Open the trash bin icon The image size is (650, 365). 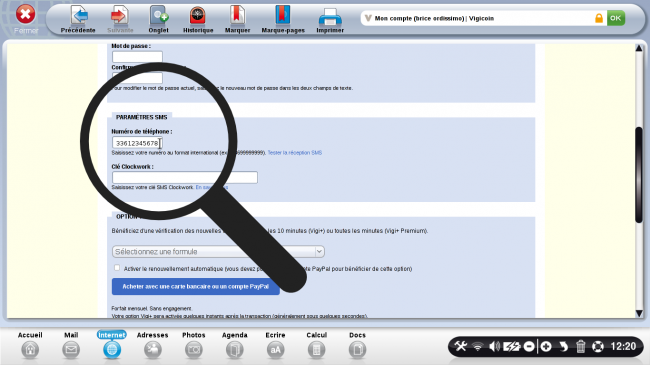click(580, 346)
